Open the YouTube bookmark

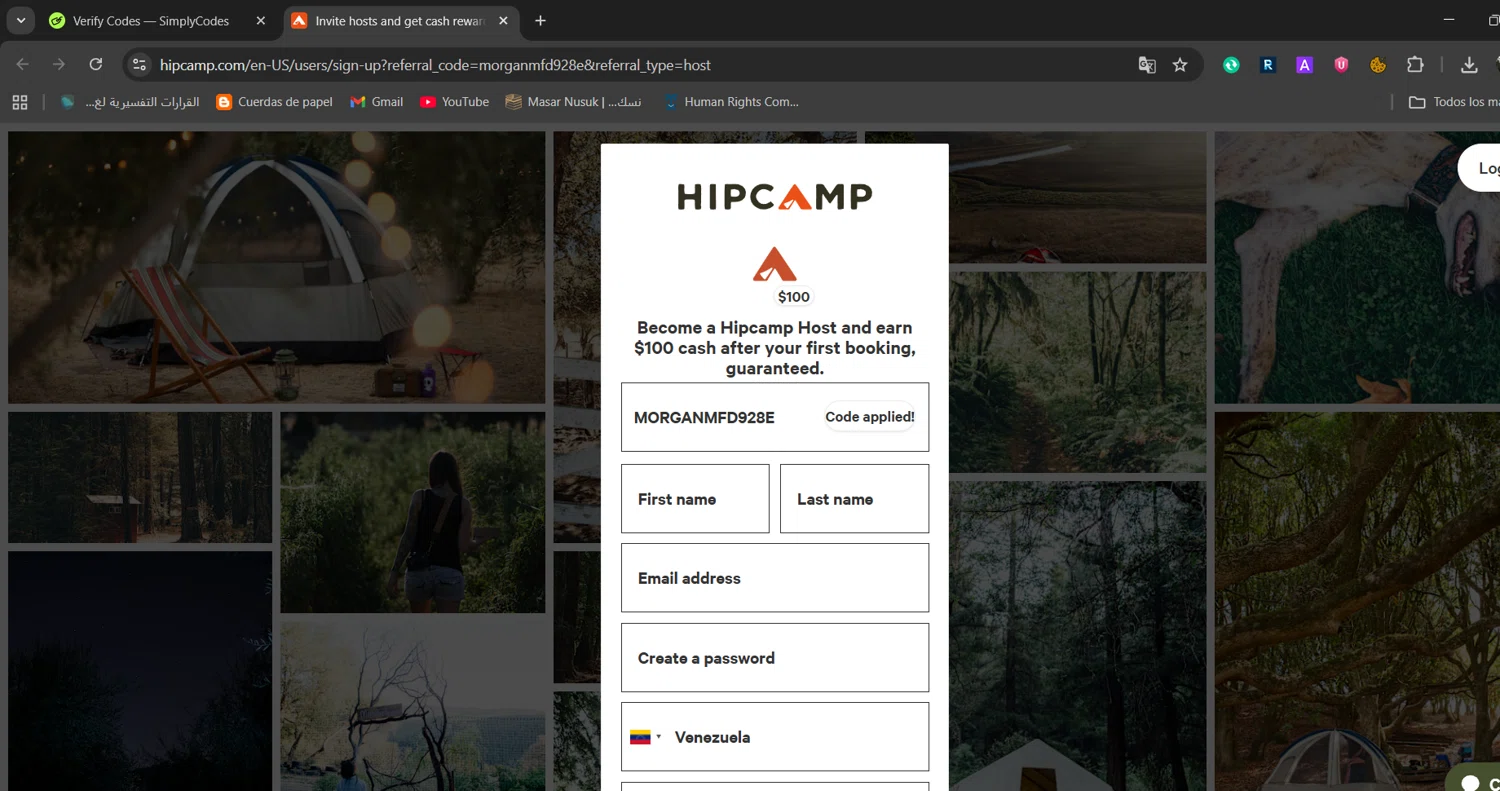click(455, 102)
